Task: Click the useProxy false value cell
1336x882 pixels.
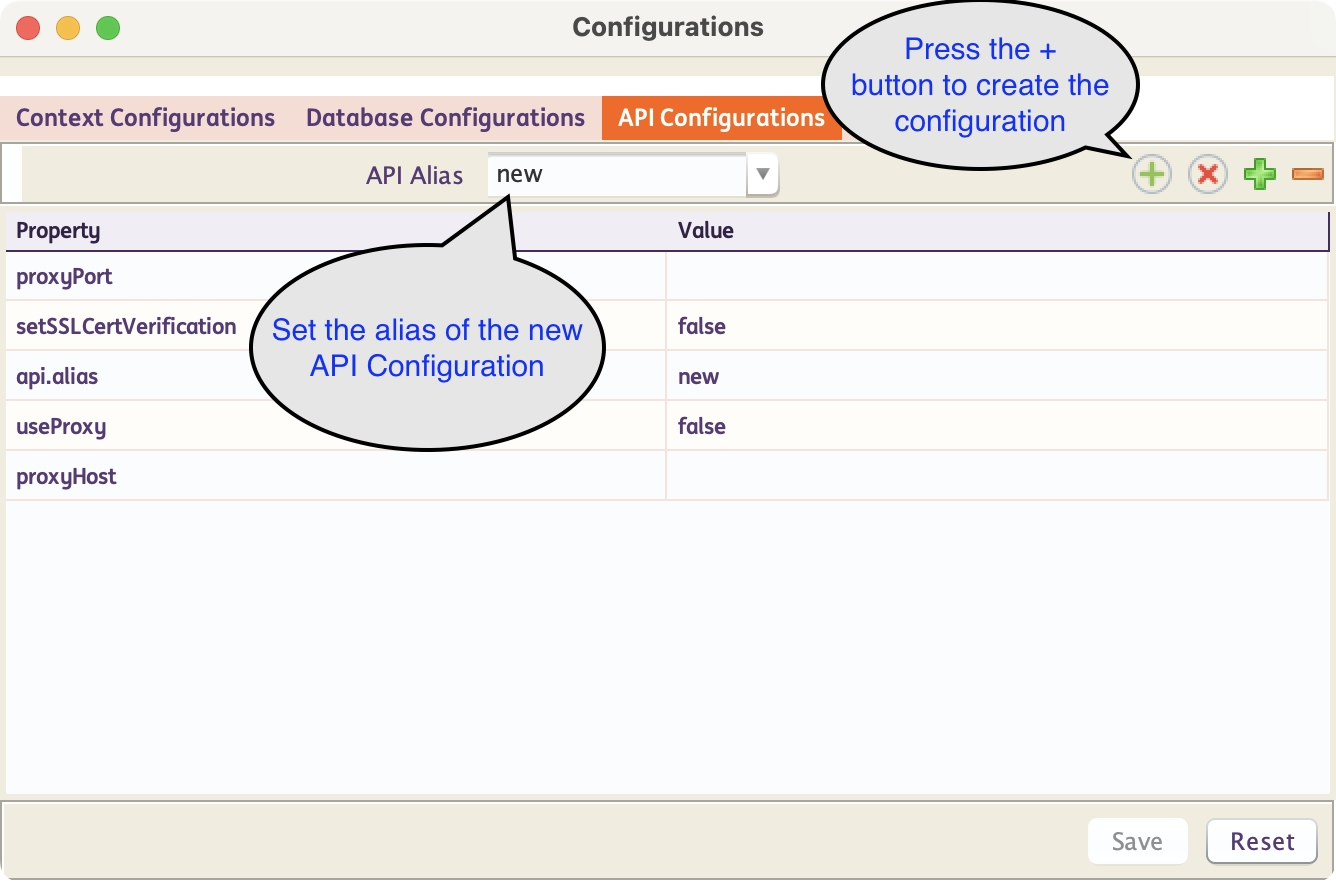Action: point(996,427)
